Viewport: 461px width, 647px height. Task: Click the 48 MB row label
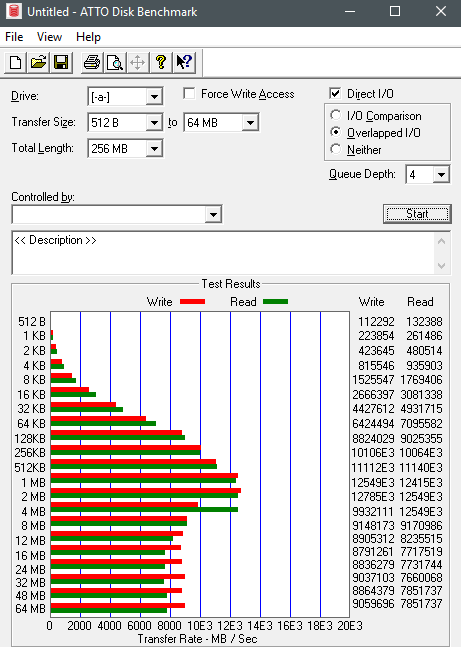pos(30,596)
